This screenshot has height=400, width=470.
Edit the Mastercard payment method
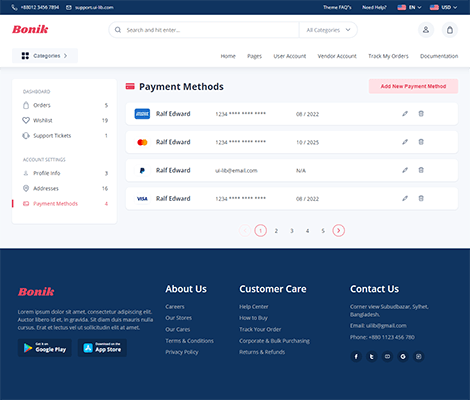point(405,142)
